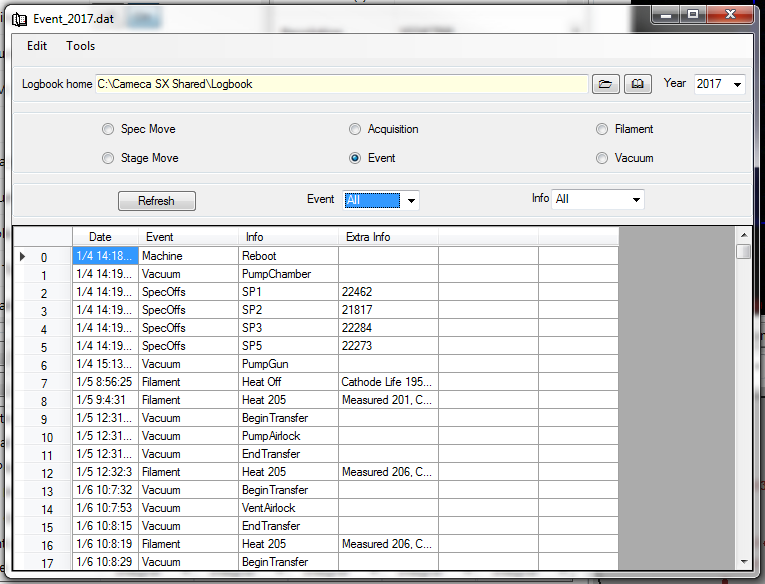The height and width of the screenshot is (584, 765).
Task: Select the Reboot cell in row 0
Action: (x=287, y=256)
